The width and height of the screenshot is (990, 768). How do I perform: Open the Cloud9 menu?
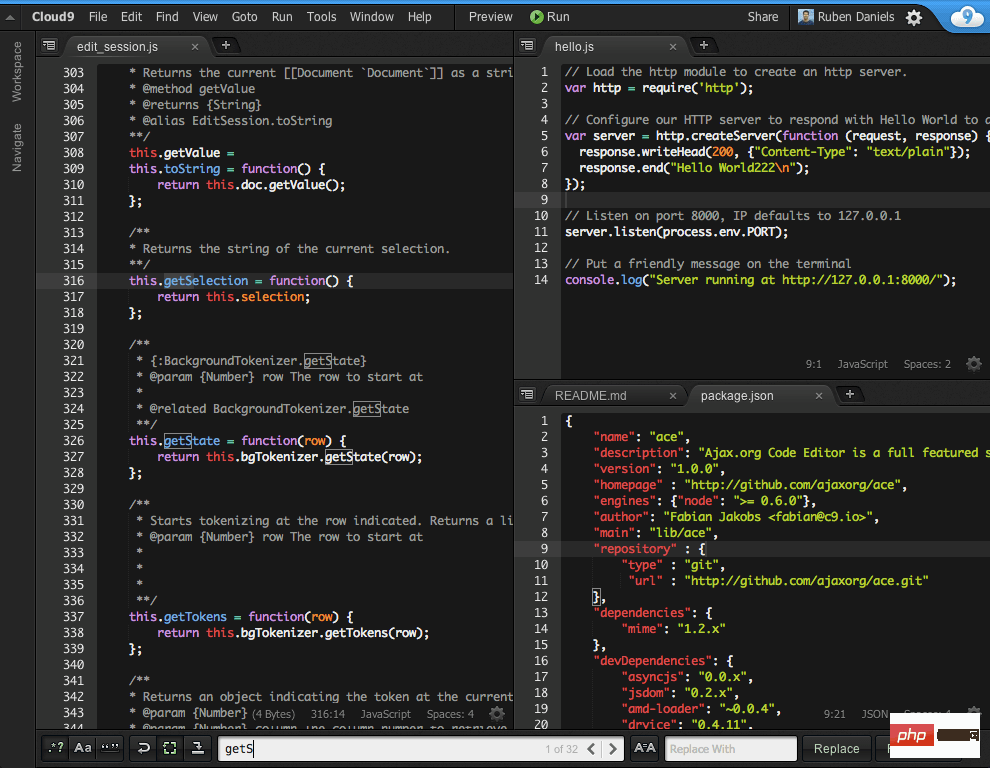pos(53,17)
